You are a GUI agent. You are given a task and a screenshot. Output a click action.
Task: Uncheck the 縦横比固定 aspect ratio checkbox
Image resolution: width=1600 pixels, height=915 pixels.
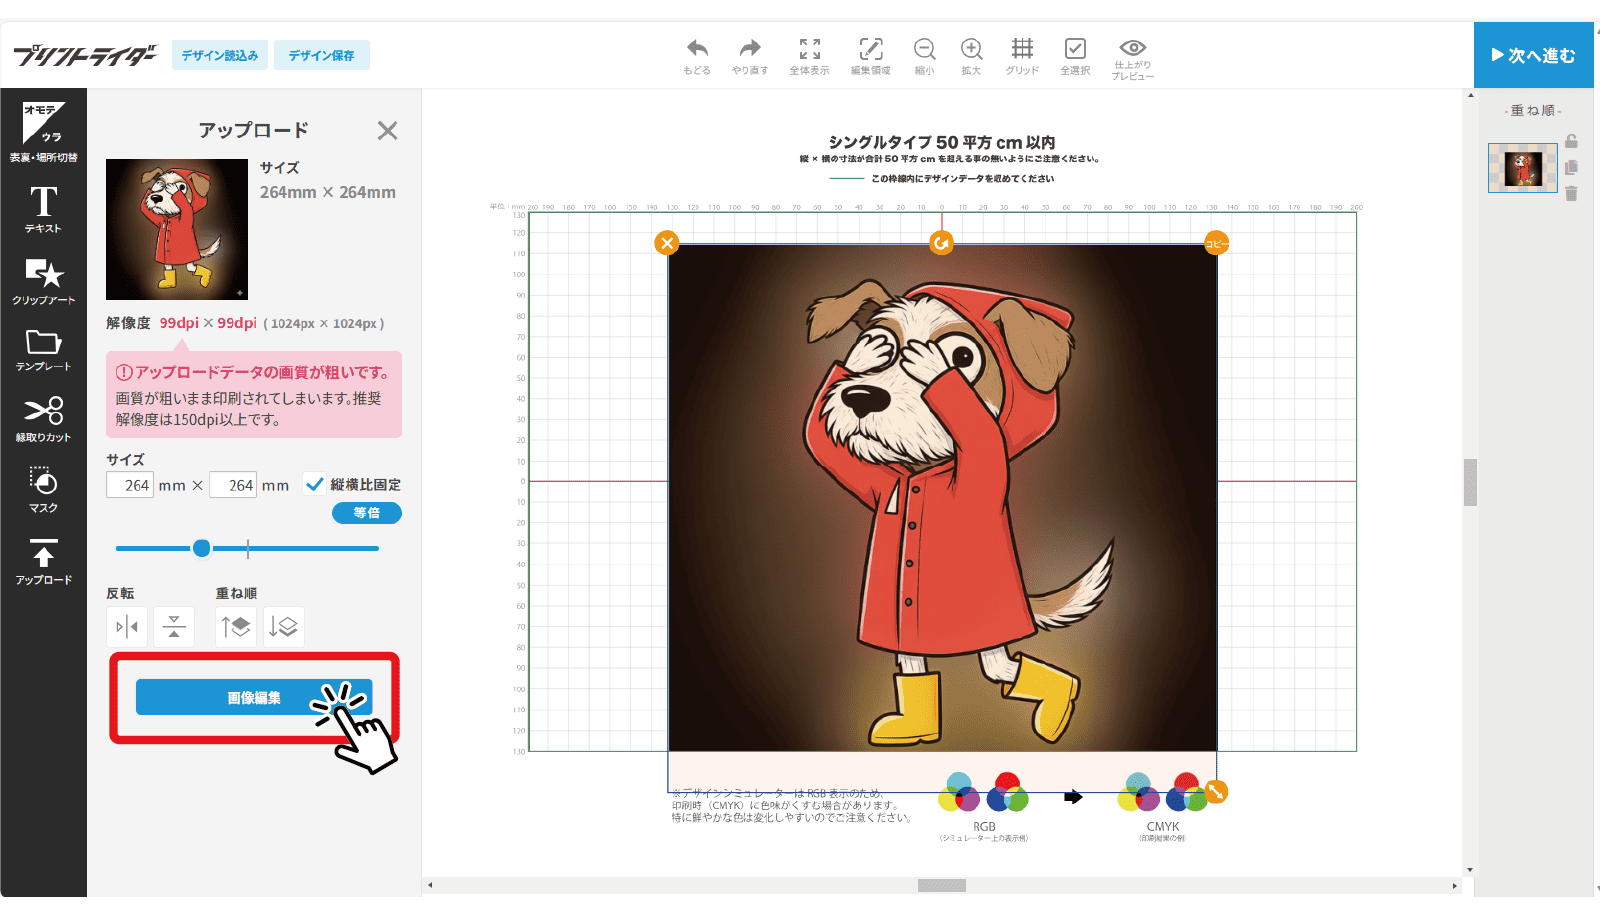315,484
